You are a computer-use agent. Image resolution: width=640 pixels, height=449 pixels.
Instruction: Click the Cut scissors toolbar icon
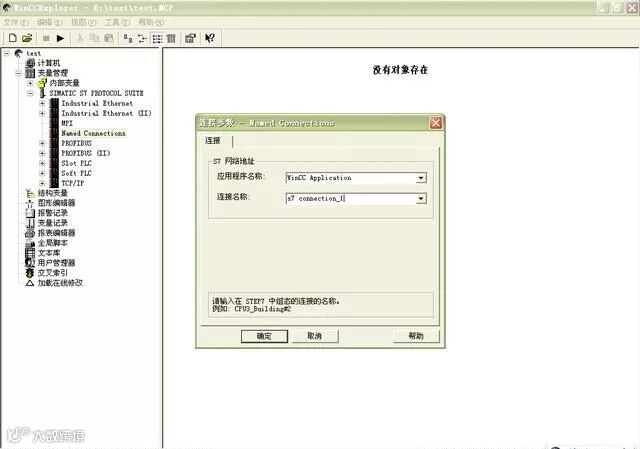[80, 38]
